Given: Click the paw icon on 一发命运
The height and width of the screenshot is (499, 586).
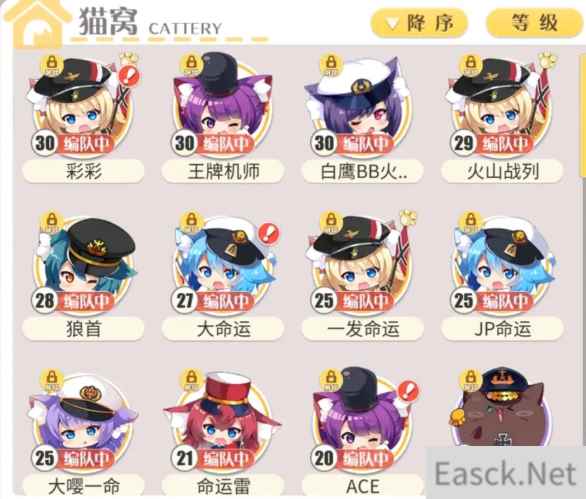Looking at the screenshot, I should (x=407, y=218).
